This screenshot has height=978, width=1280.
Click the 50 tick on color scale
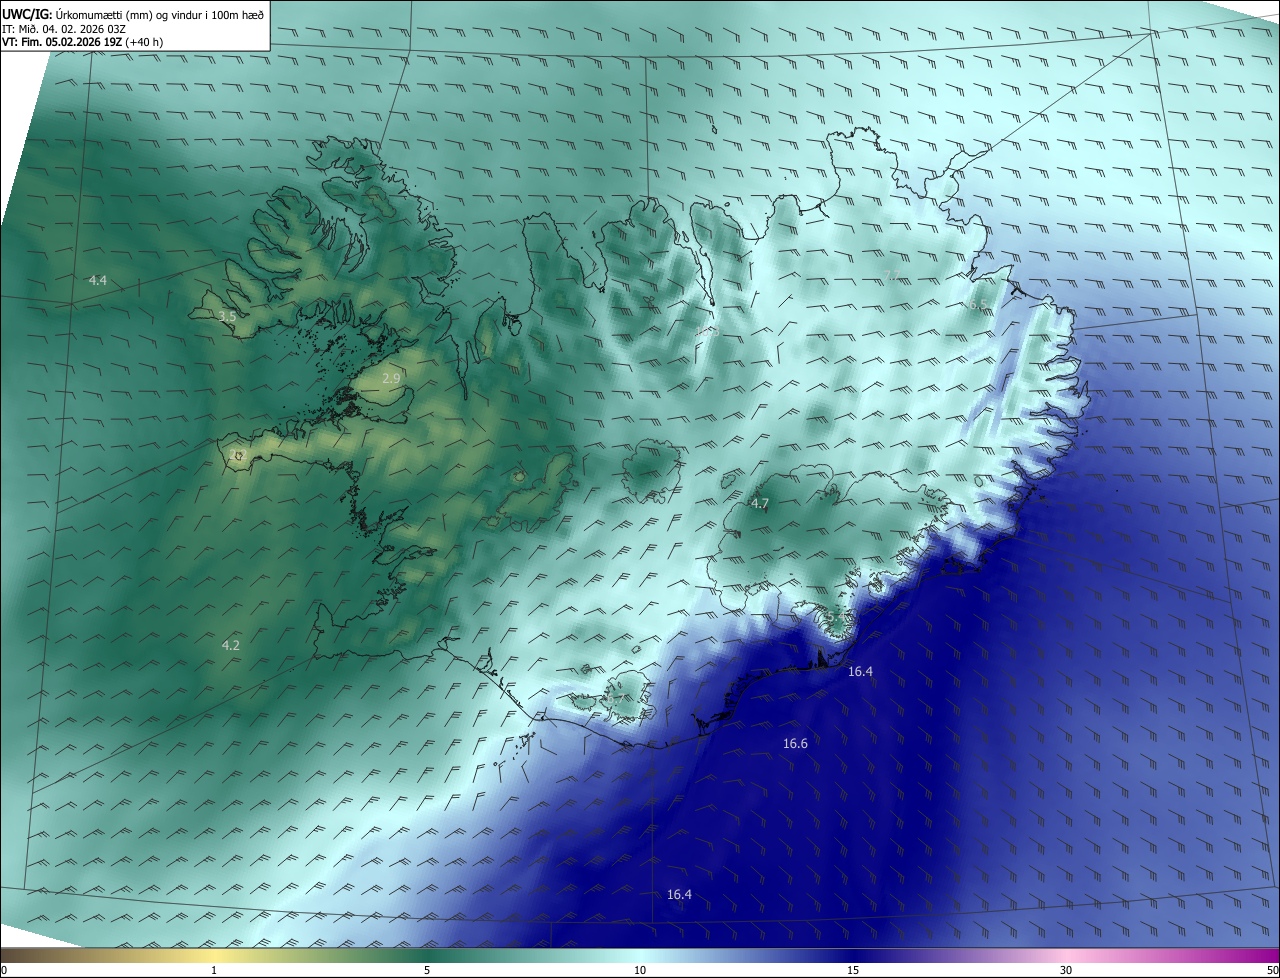(1272, 970)
